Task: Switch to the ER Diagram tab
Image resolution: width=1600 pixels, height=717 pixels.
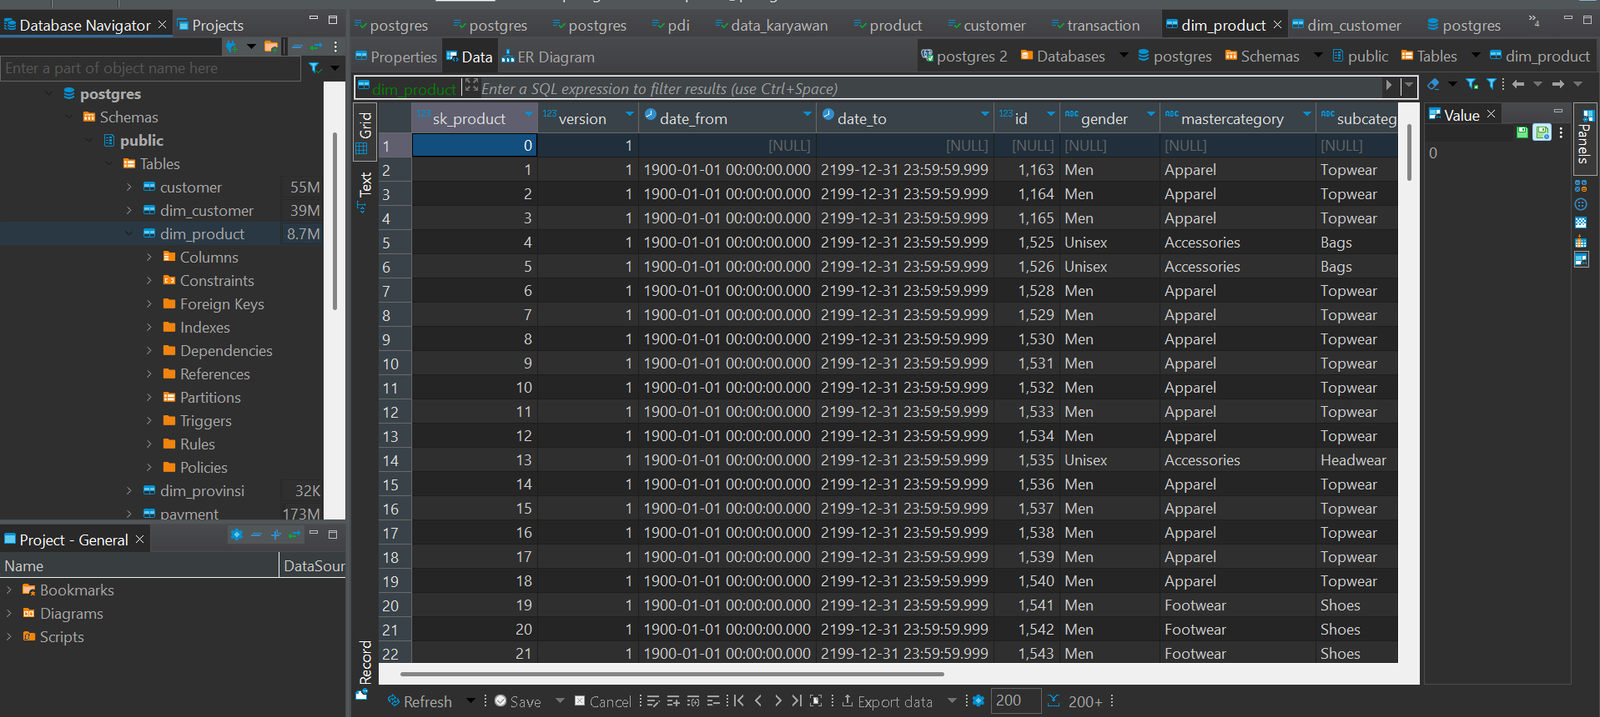Action: click(x=548, y=57)
